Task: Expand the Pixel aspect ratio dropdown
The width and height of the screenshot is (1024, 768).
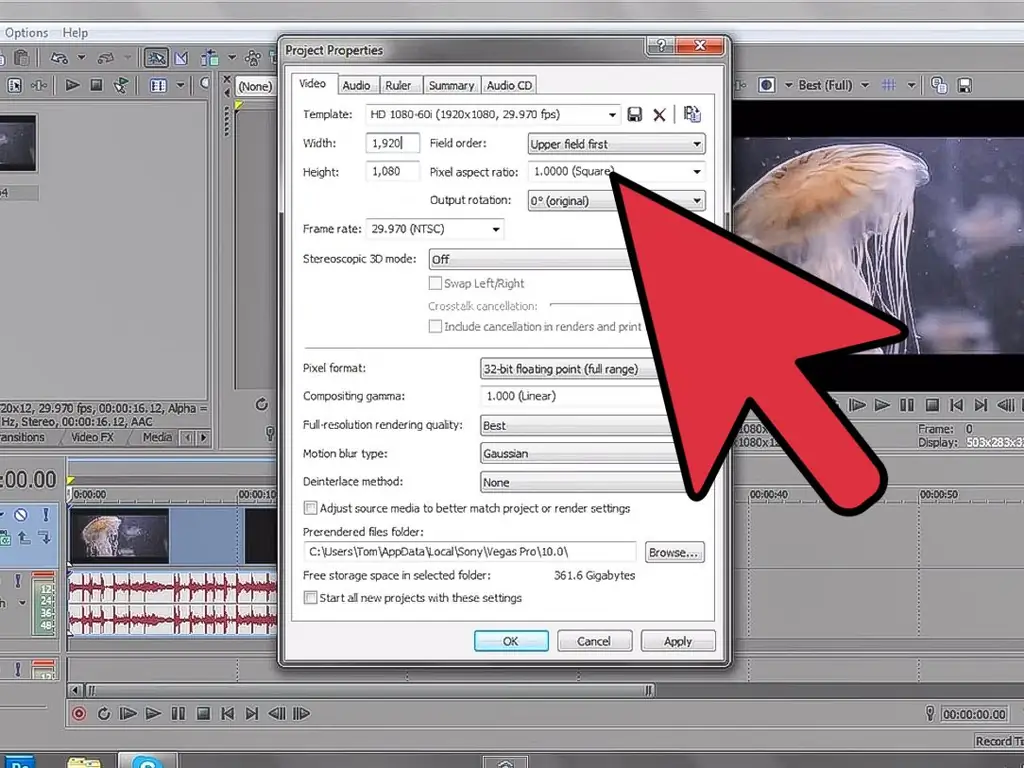Action: coord(697,172)
